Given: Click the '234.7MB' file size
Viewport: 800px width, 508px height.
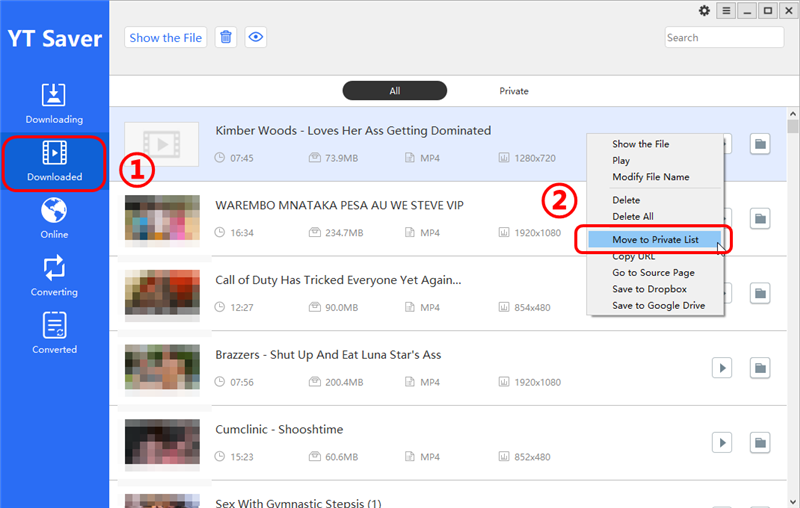Looking at the screenshot, I should tap(344, 233).
